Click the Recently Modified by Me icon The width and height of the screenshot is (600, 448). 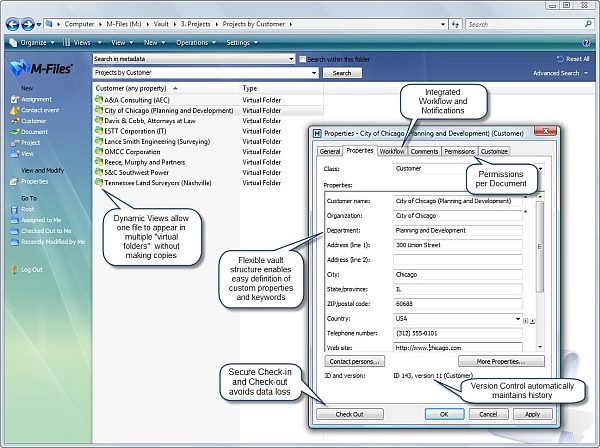point(15,242)
